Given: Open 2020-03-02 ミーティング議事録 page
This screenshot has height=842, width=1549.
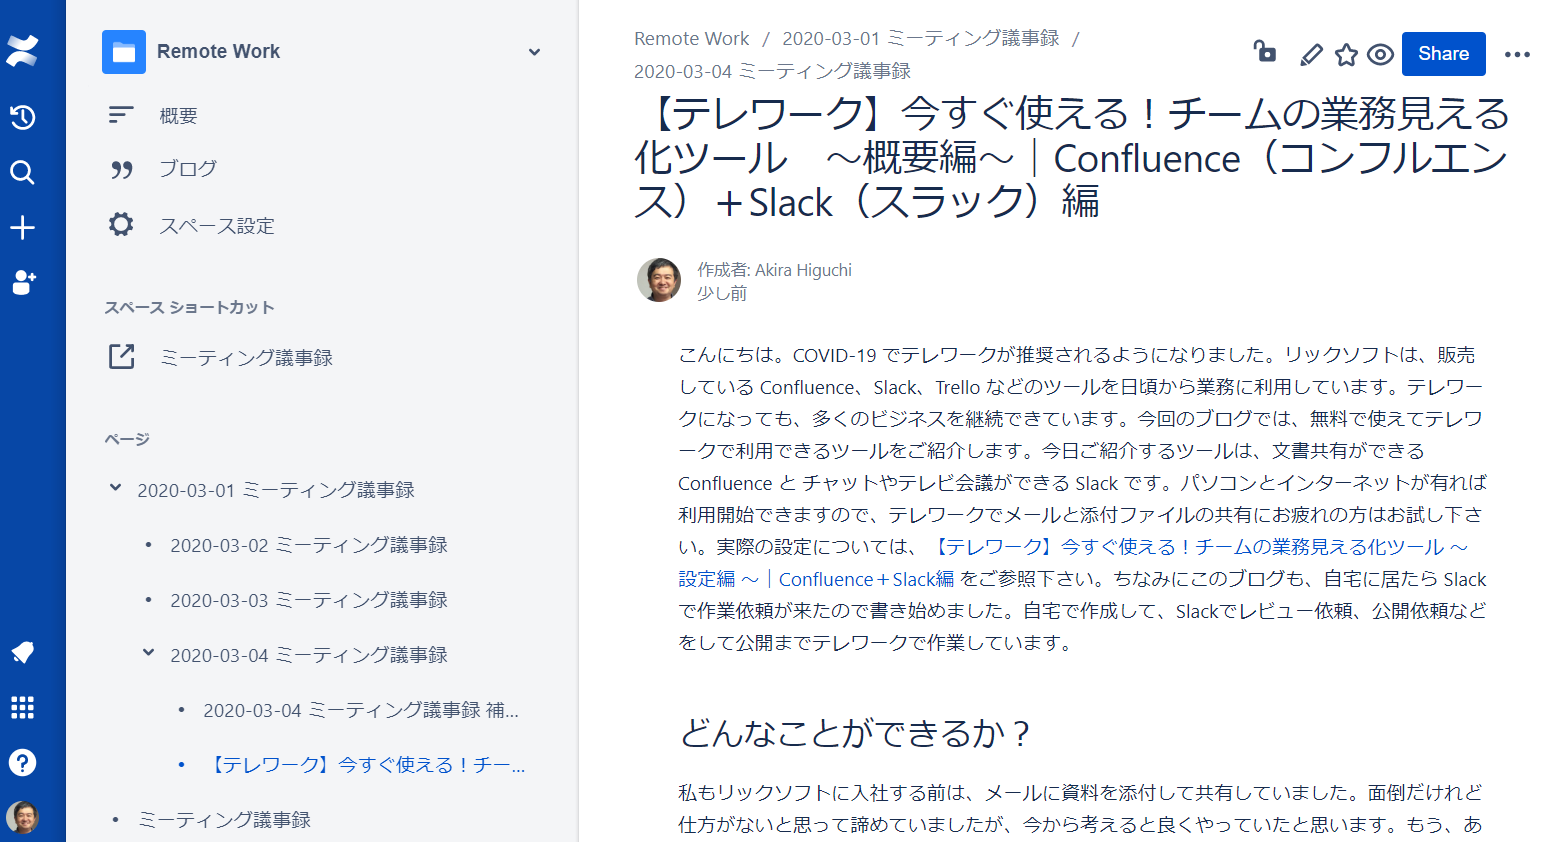Looking at the screenshot, I should coord(309,545).
